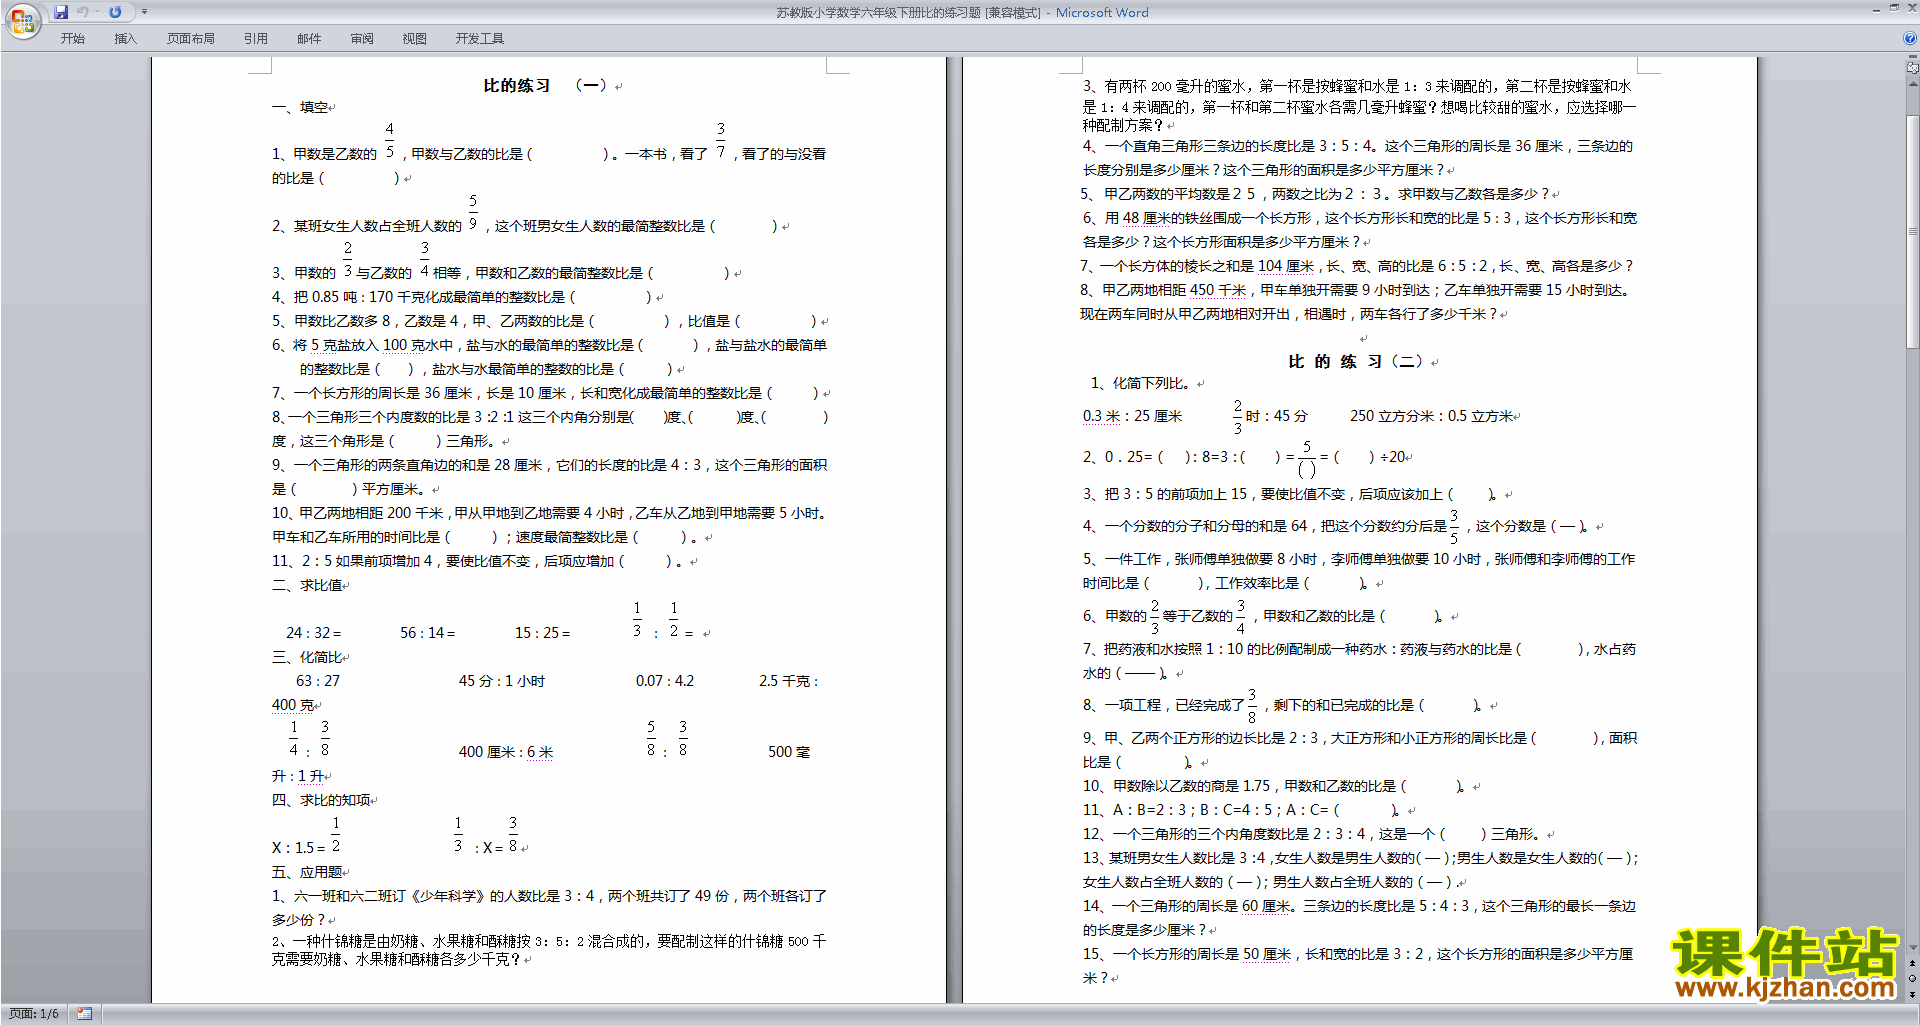Click the heading 比的练习（二）
1920x1025 pixels.
point(1356,362)
